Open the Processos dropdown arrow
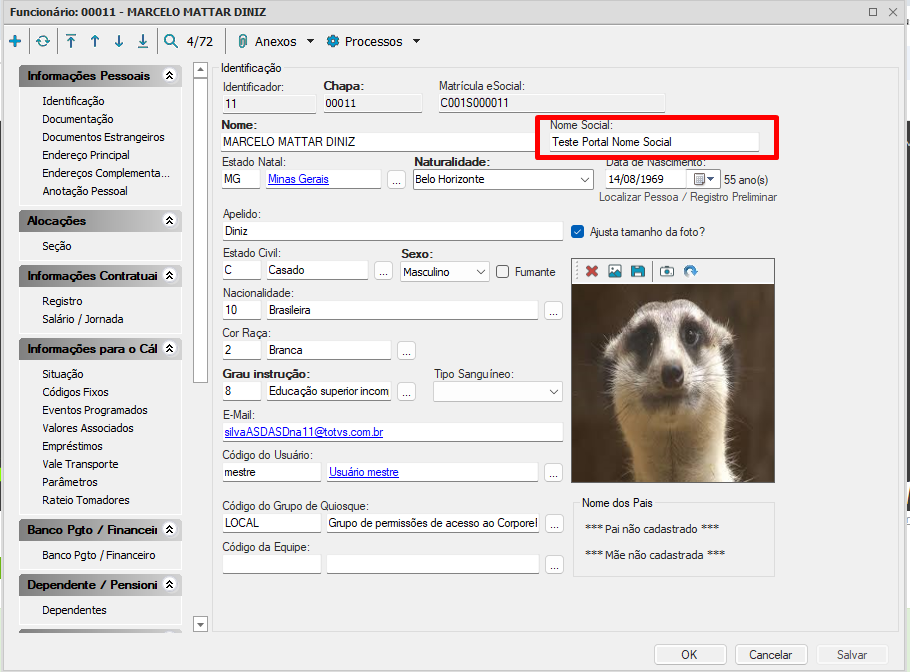The image size is (910, 672). click(x=416, y=41)
